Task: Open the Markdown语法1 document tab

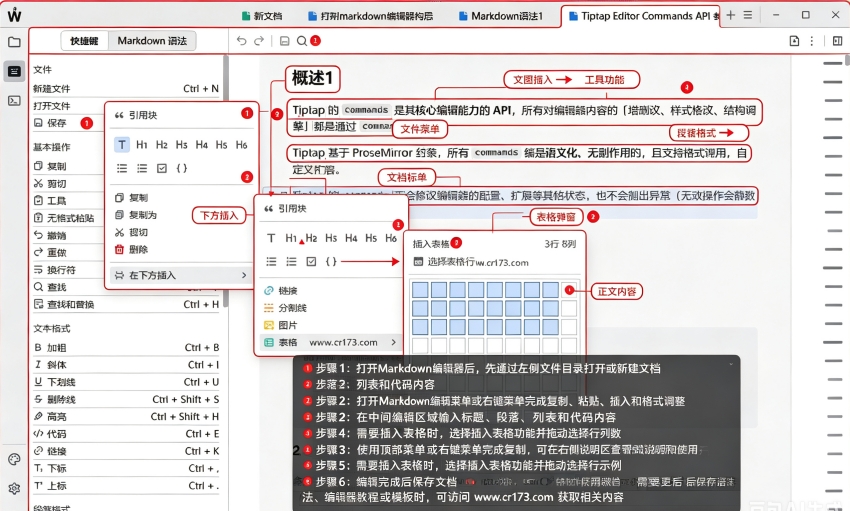Action: [x=500, y=16]
